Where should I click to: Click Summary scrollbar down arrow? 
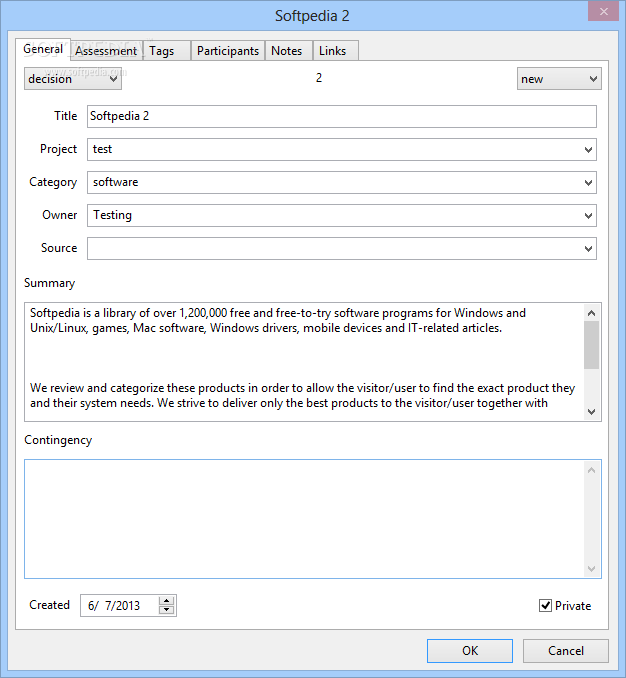(591, 412)
